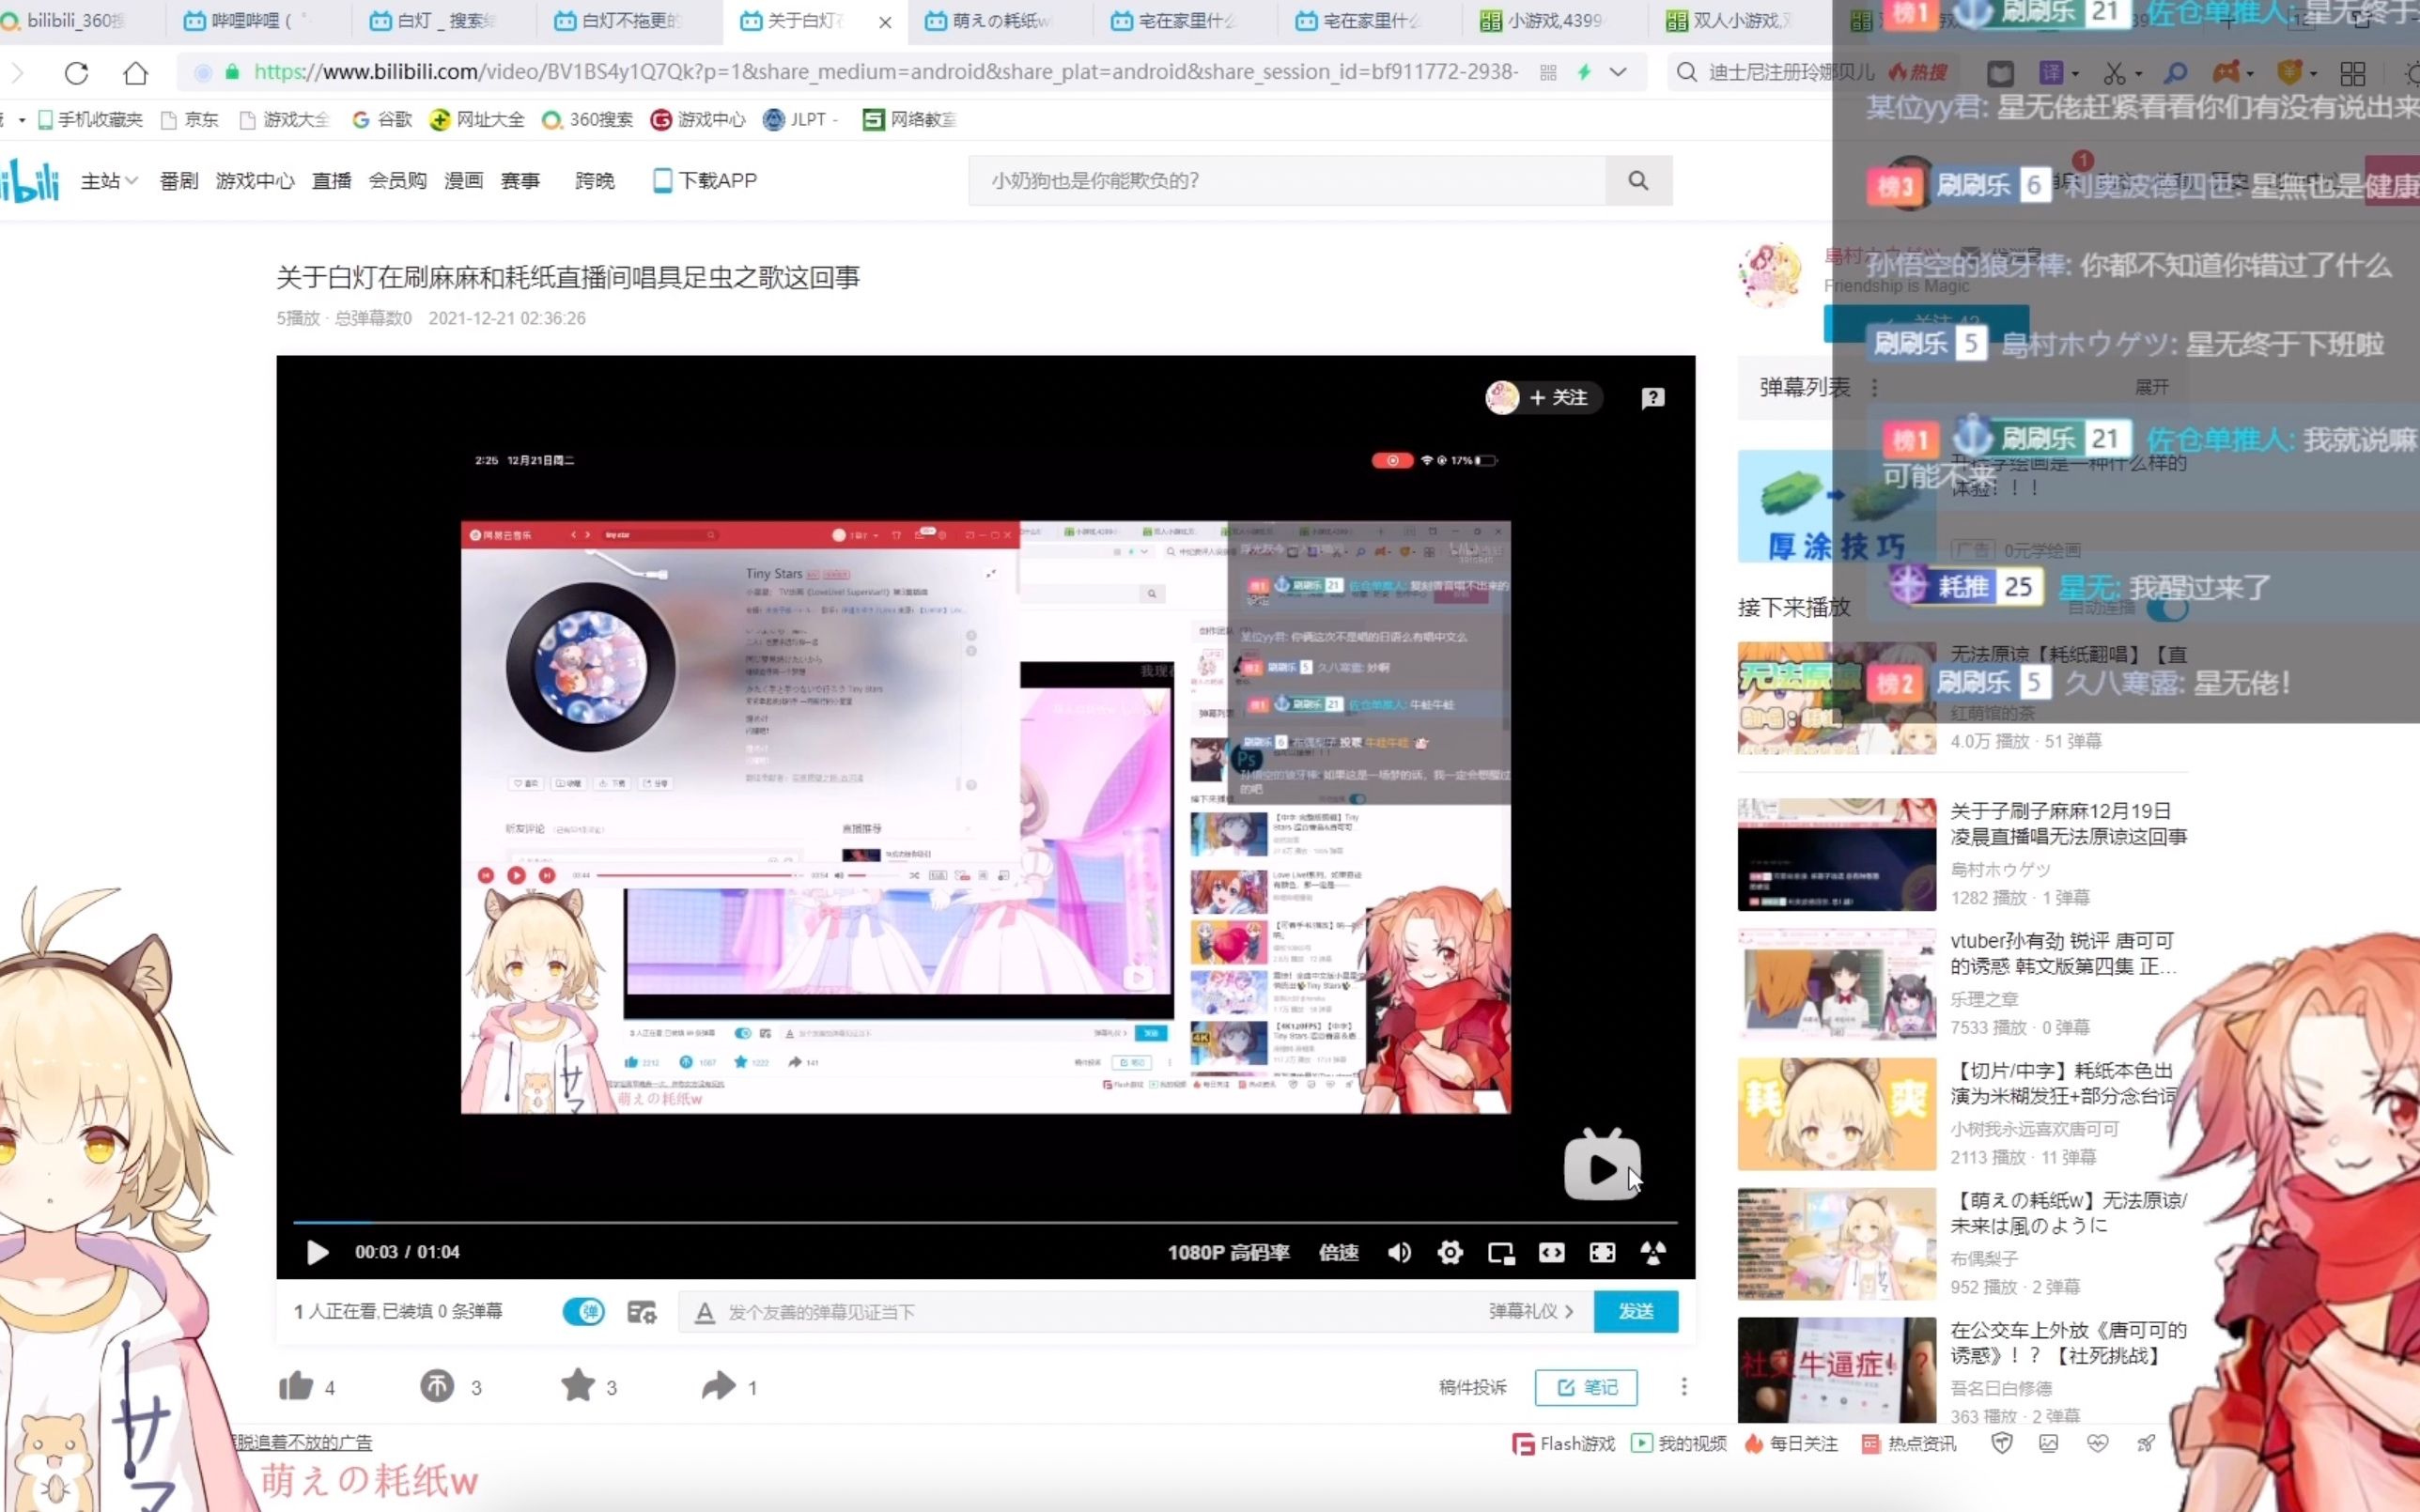The image size is (2420, 1512).
Task: Open the 弹幕礼仪 dropdown chevron
Action: [1566, 1310]
